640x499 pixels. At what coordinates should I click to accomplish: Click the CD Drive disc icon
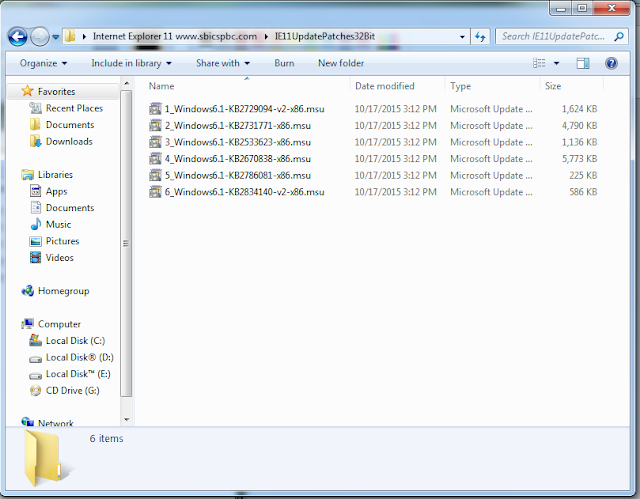tap(36, 391)
